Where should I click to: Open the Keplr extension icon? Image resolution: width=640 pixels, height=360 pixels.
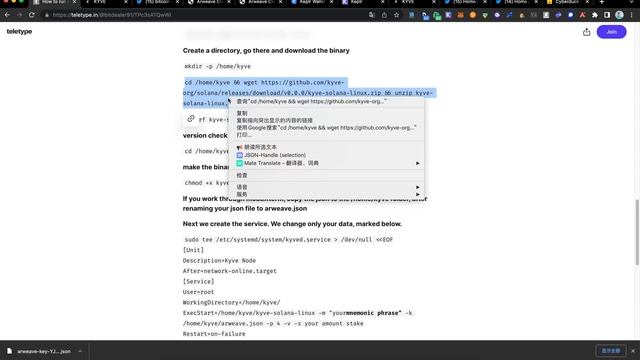(x=448, y=15)
